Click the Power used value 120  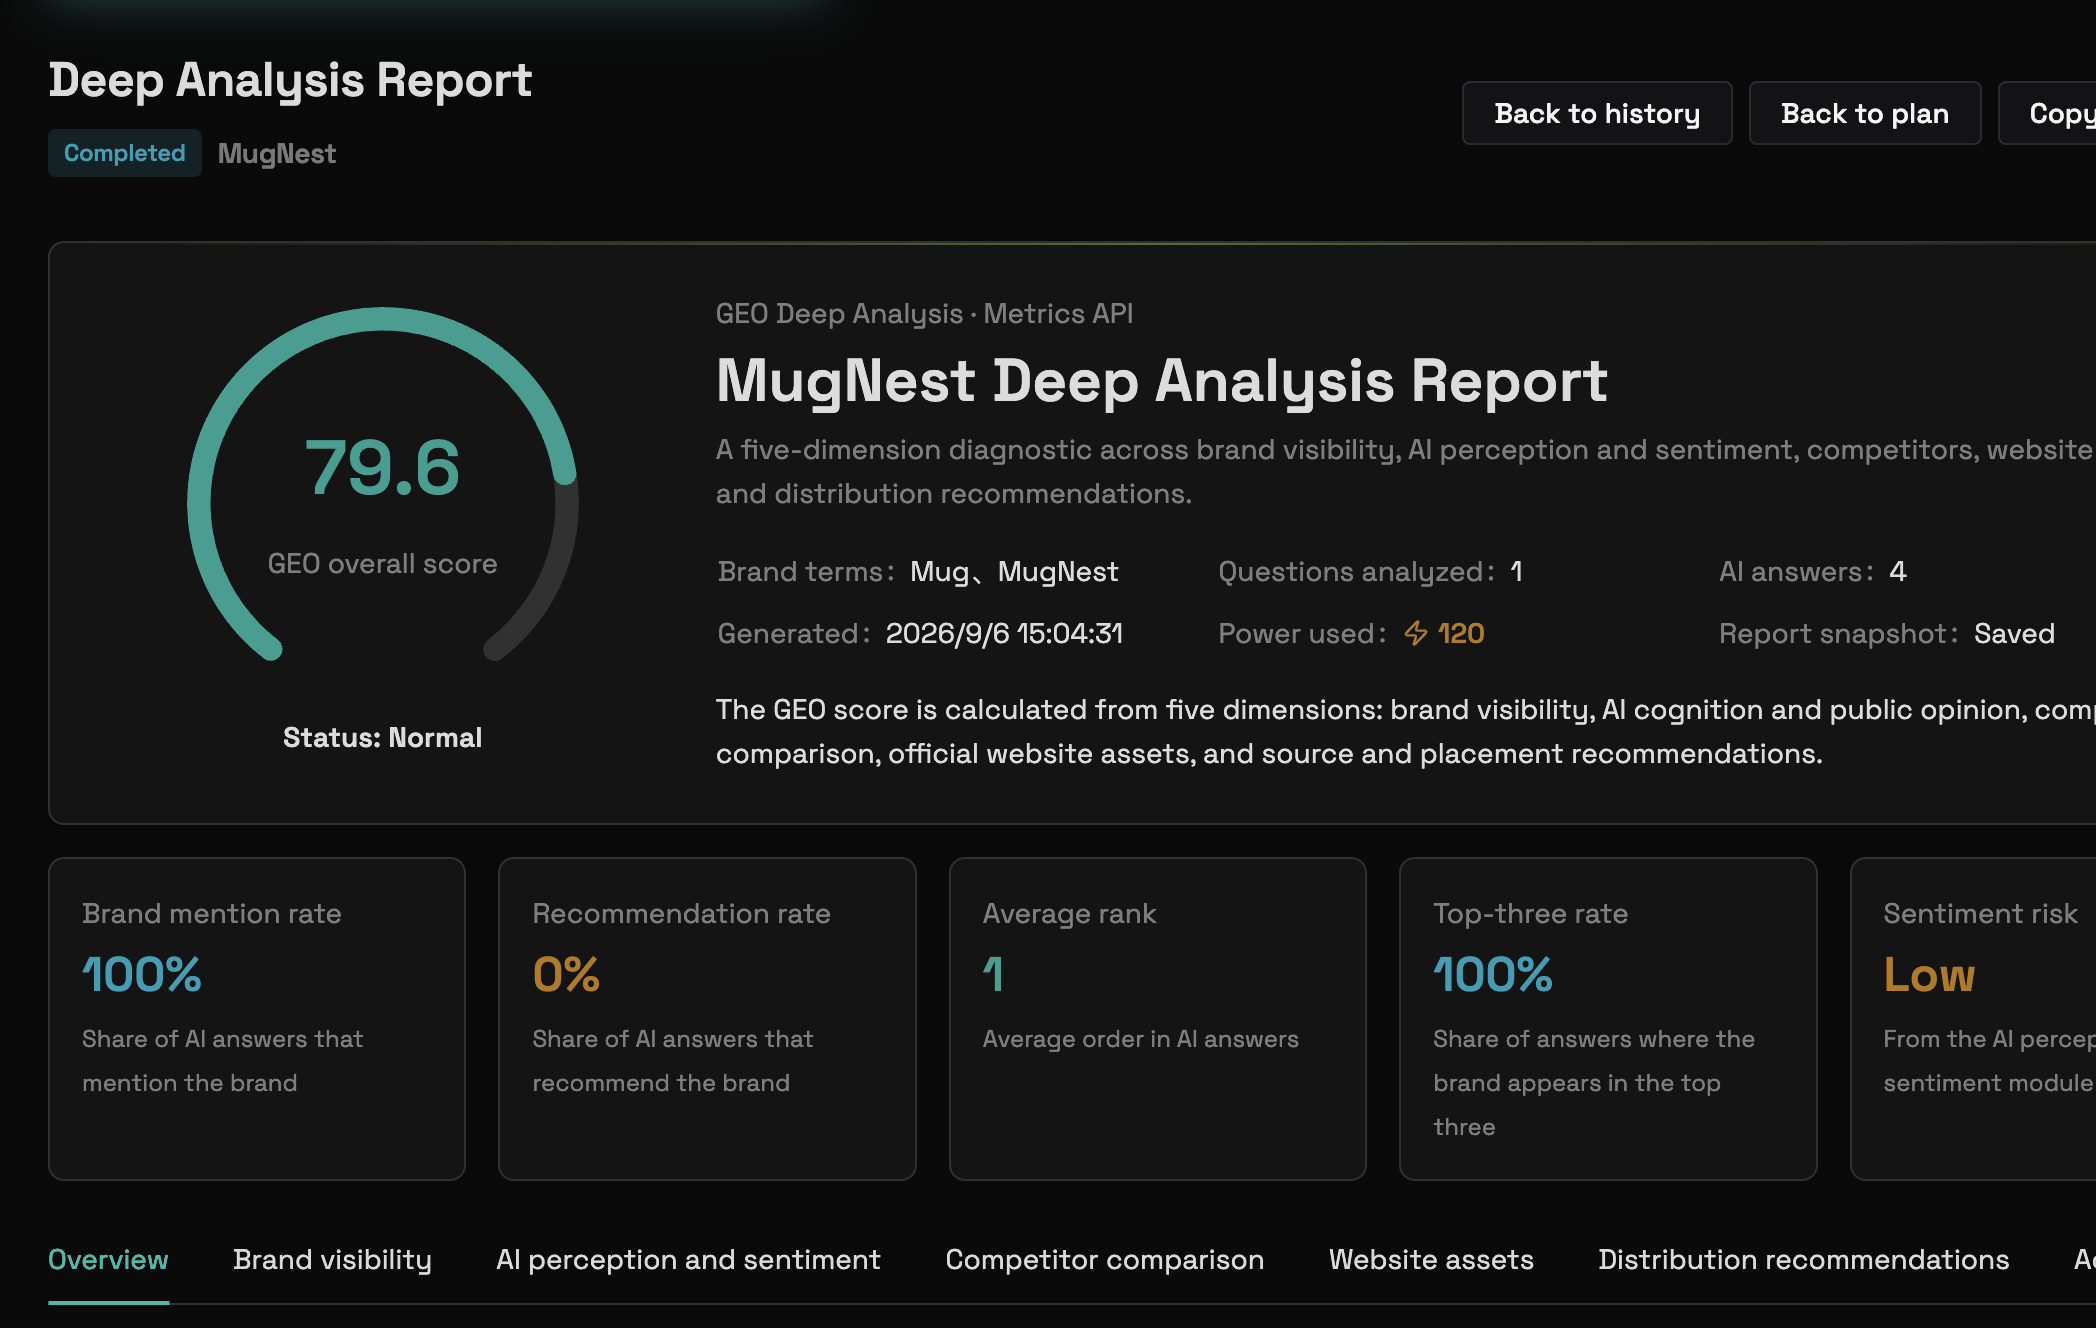point(1460,633)
